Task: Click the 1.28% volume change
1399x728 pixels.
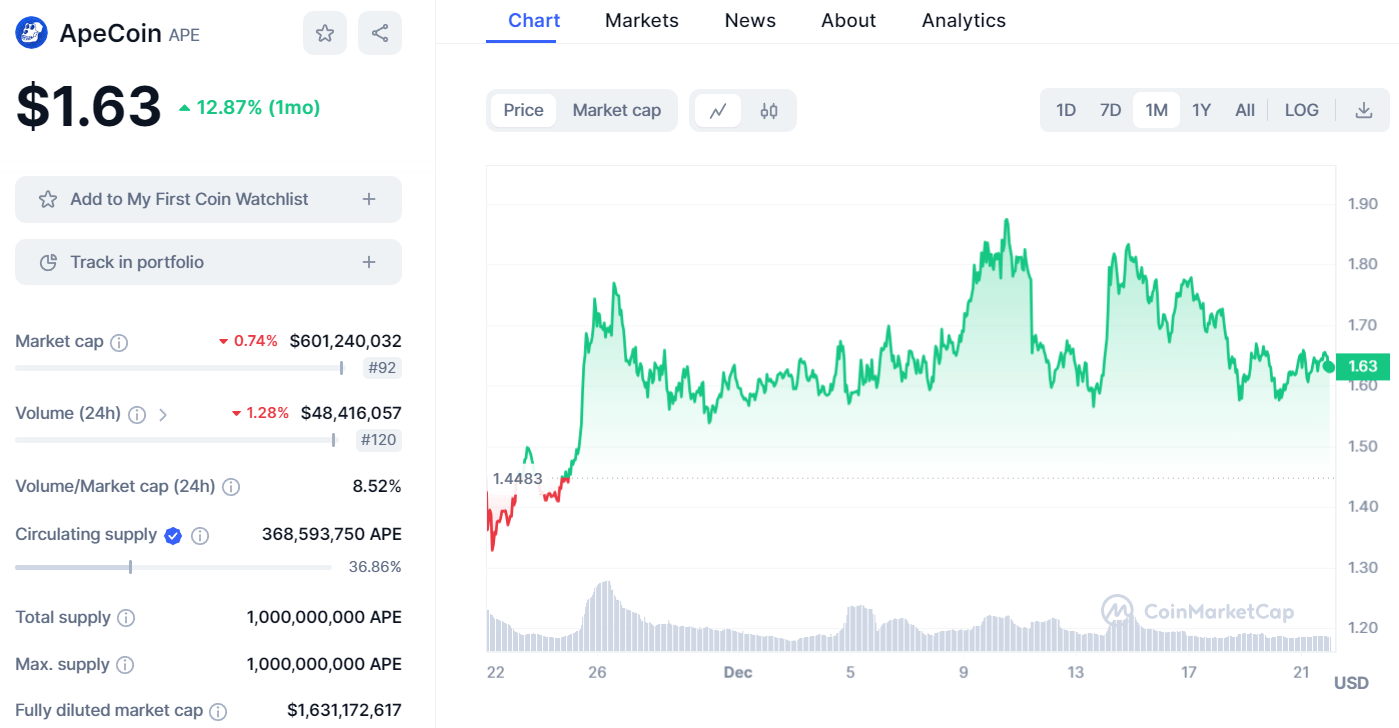Action: (260, 413)
